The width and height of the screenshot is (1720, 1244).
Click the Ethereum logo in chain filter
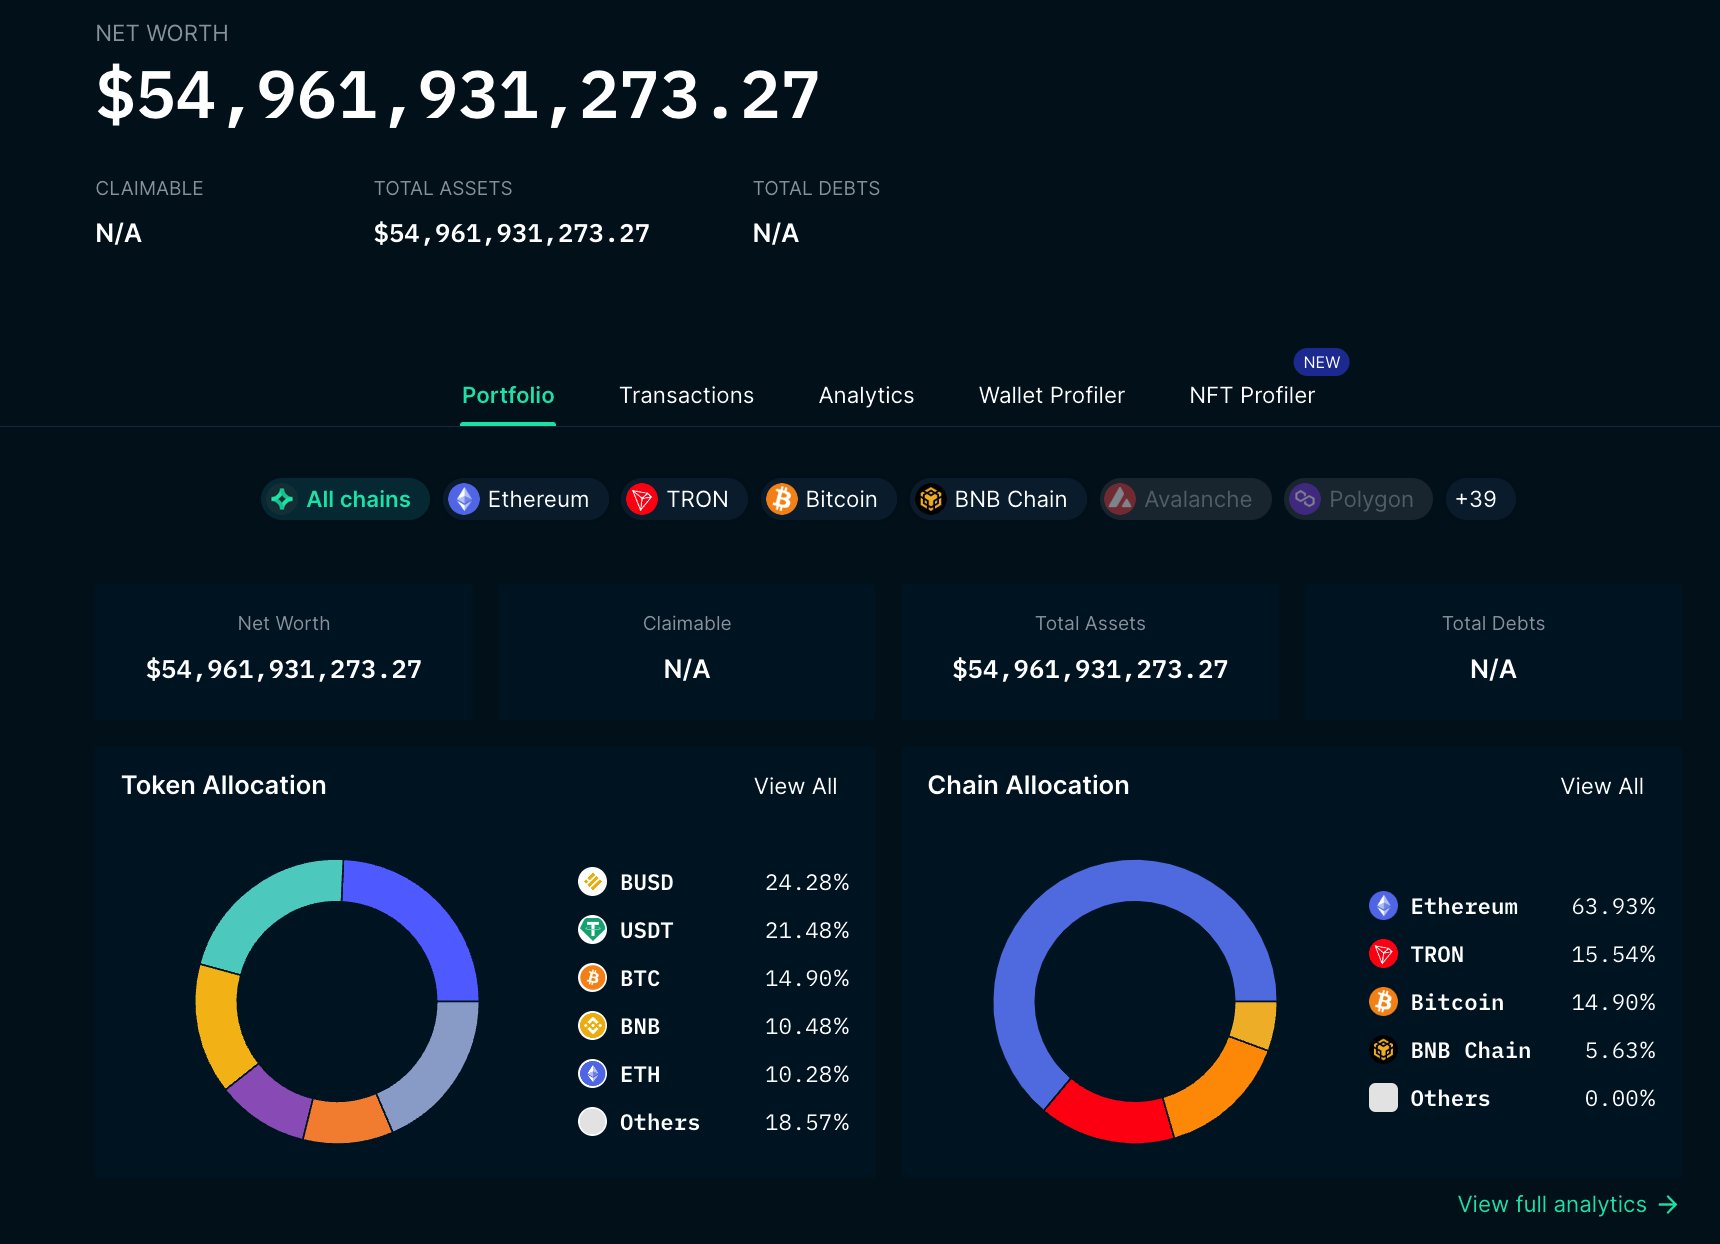click(x=464, y=499)
